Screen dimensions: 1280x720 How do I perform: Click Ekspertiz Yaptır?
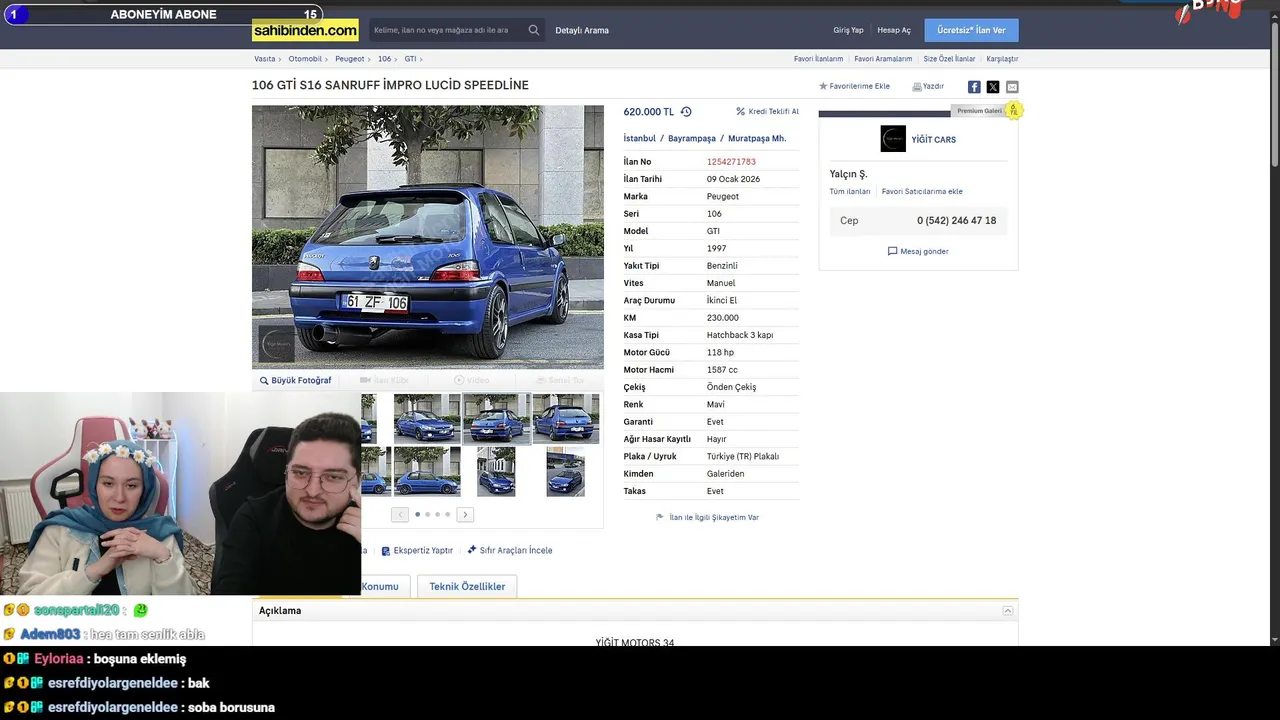click(417, 551)
